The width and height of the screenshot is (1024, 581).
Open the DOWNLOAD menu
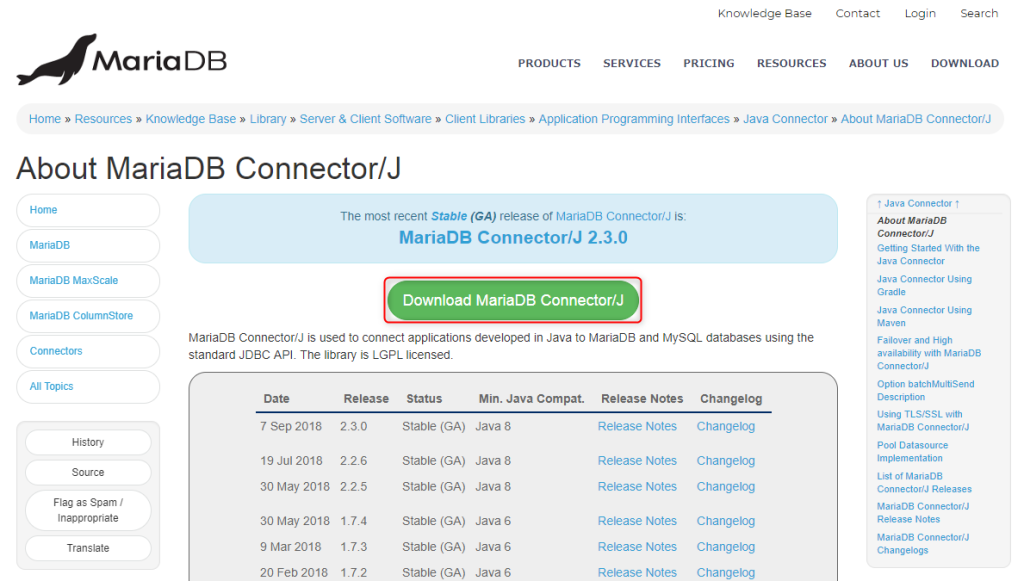click(x=965, y=63)
